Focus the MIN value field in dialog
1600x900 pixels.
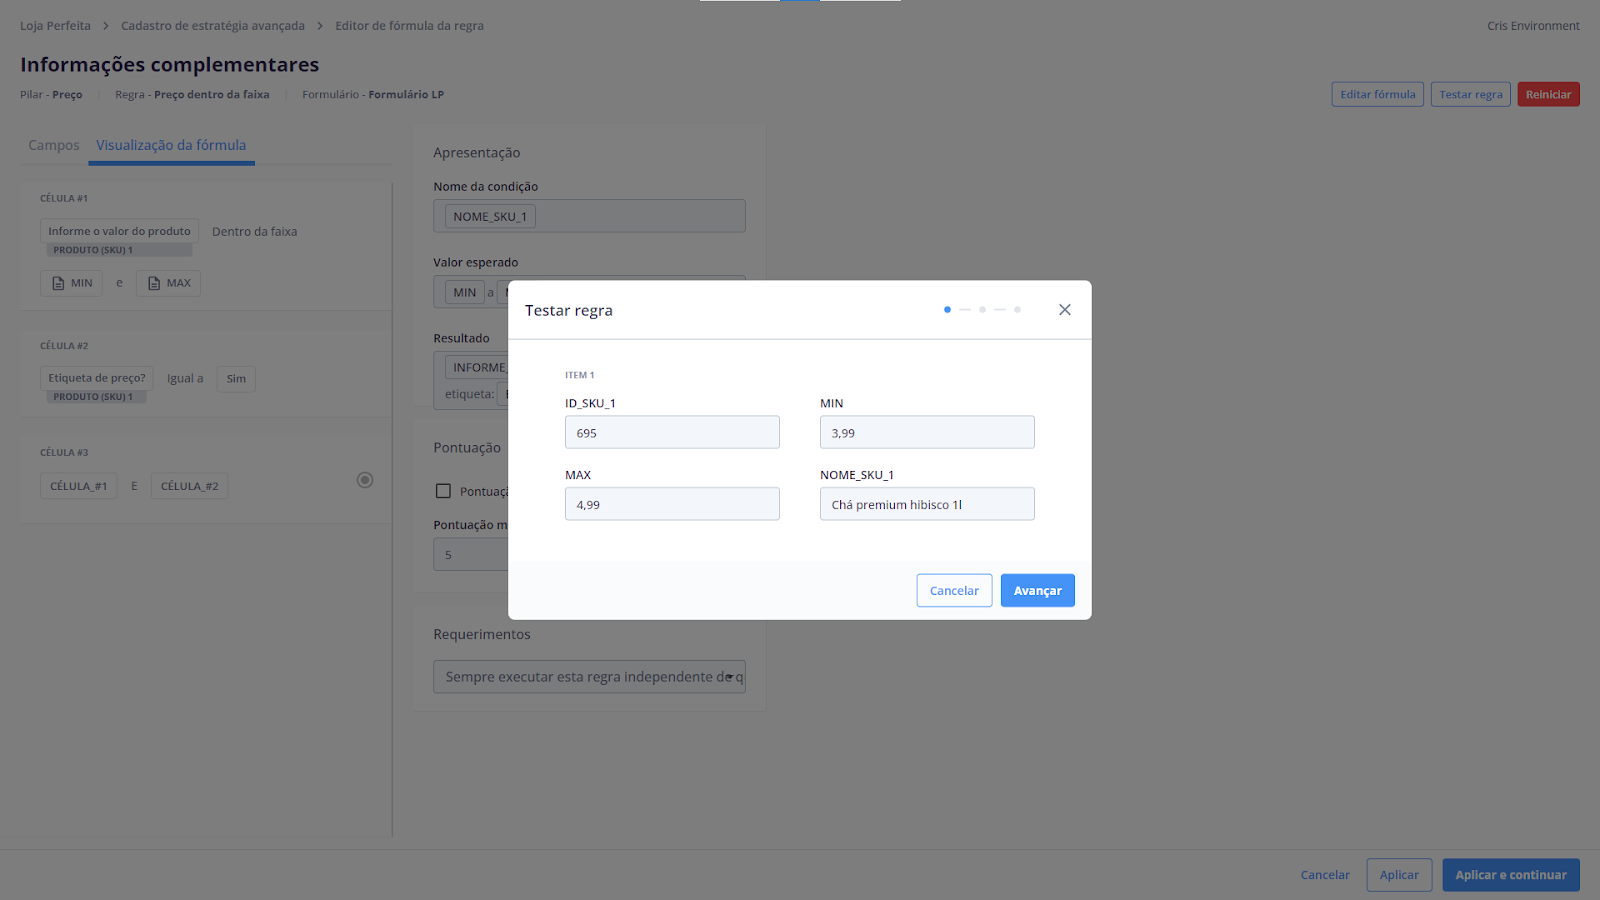tap(927, 433)
